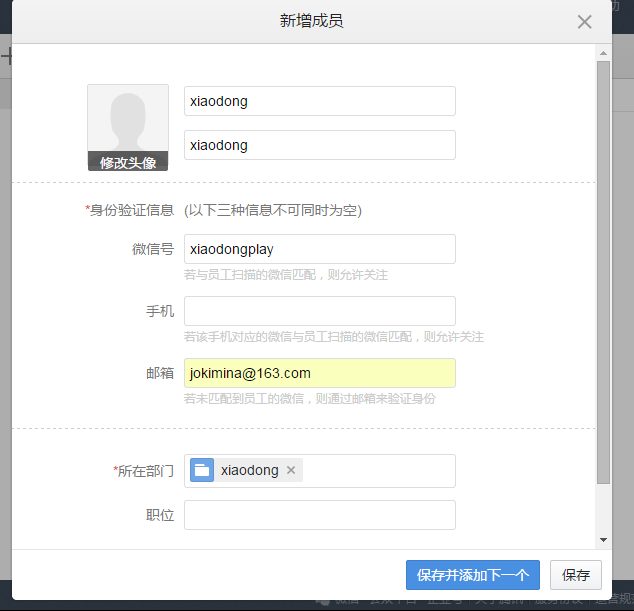Click the 微信号 label

(153, 249)
